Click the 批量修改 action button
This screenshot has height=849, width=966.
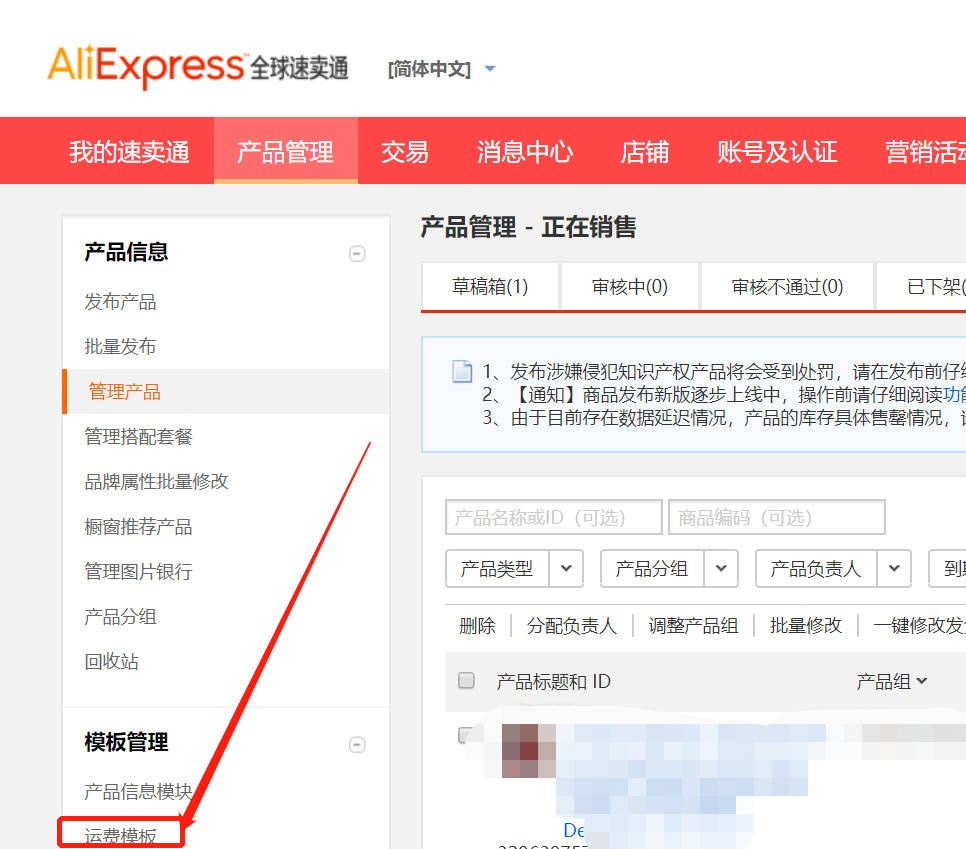click(x=806, y=626)
